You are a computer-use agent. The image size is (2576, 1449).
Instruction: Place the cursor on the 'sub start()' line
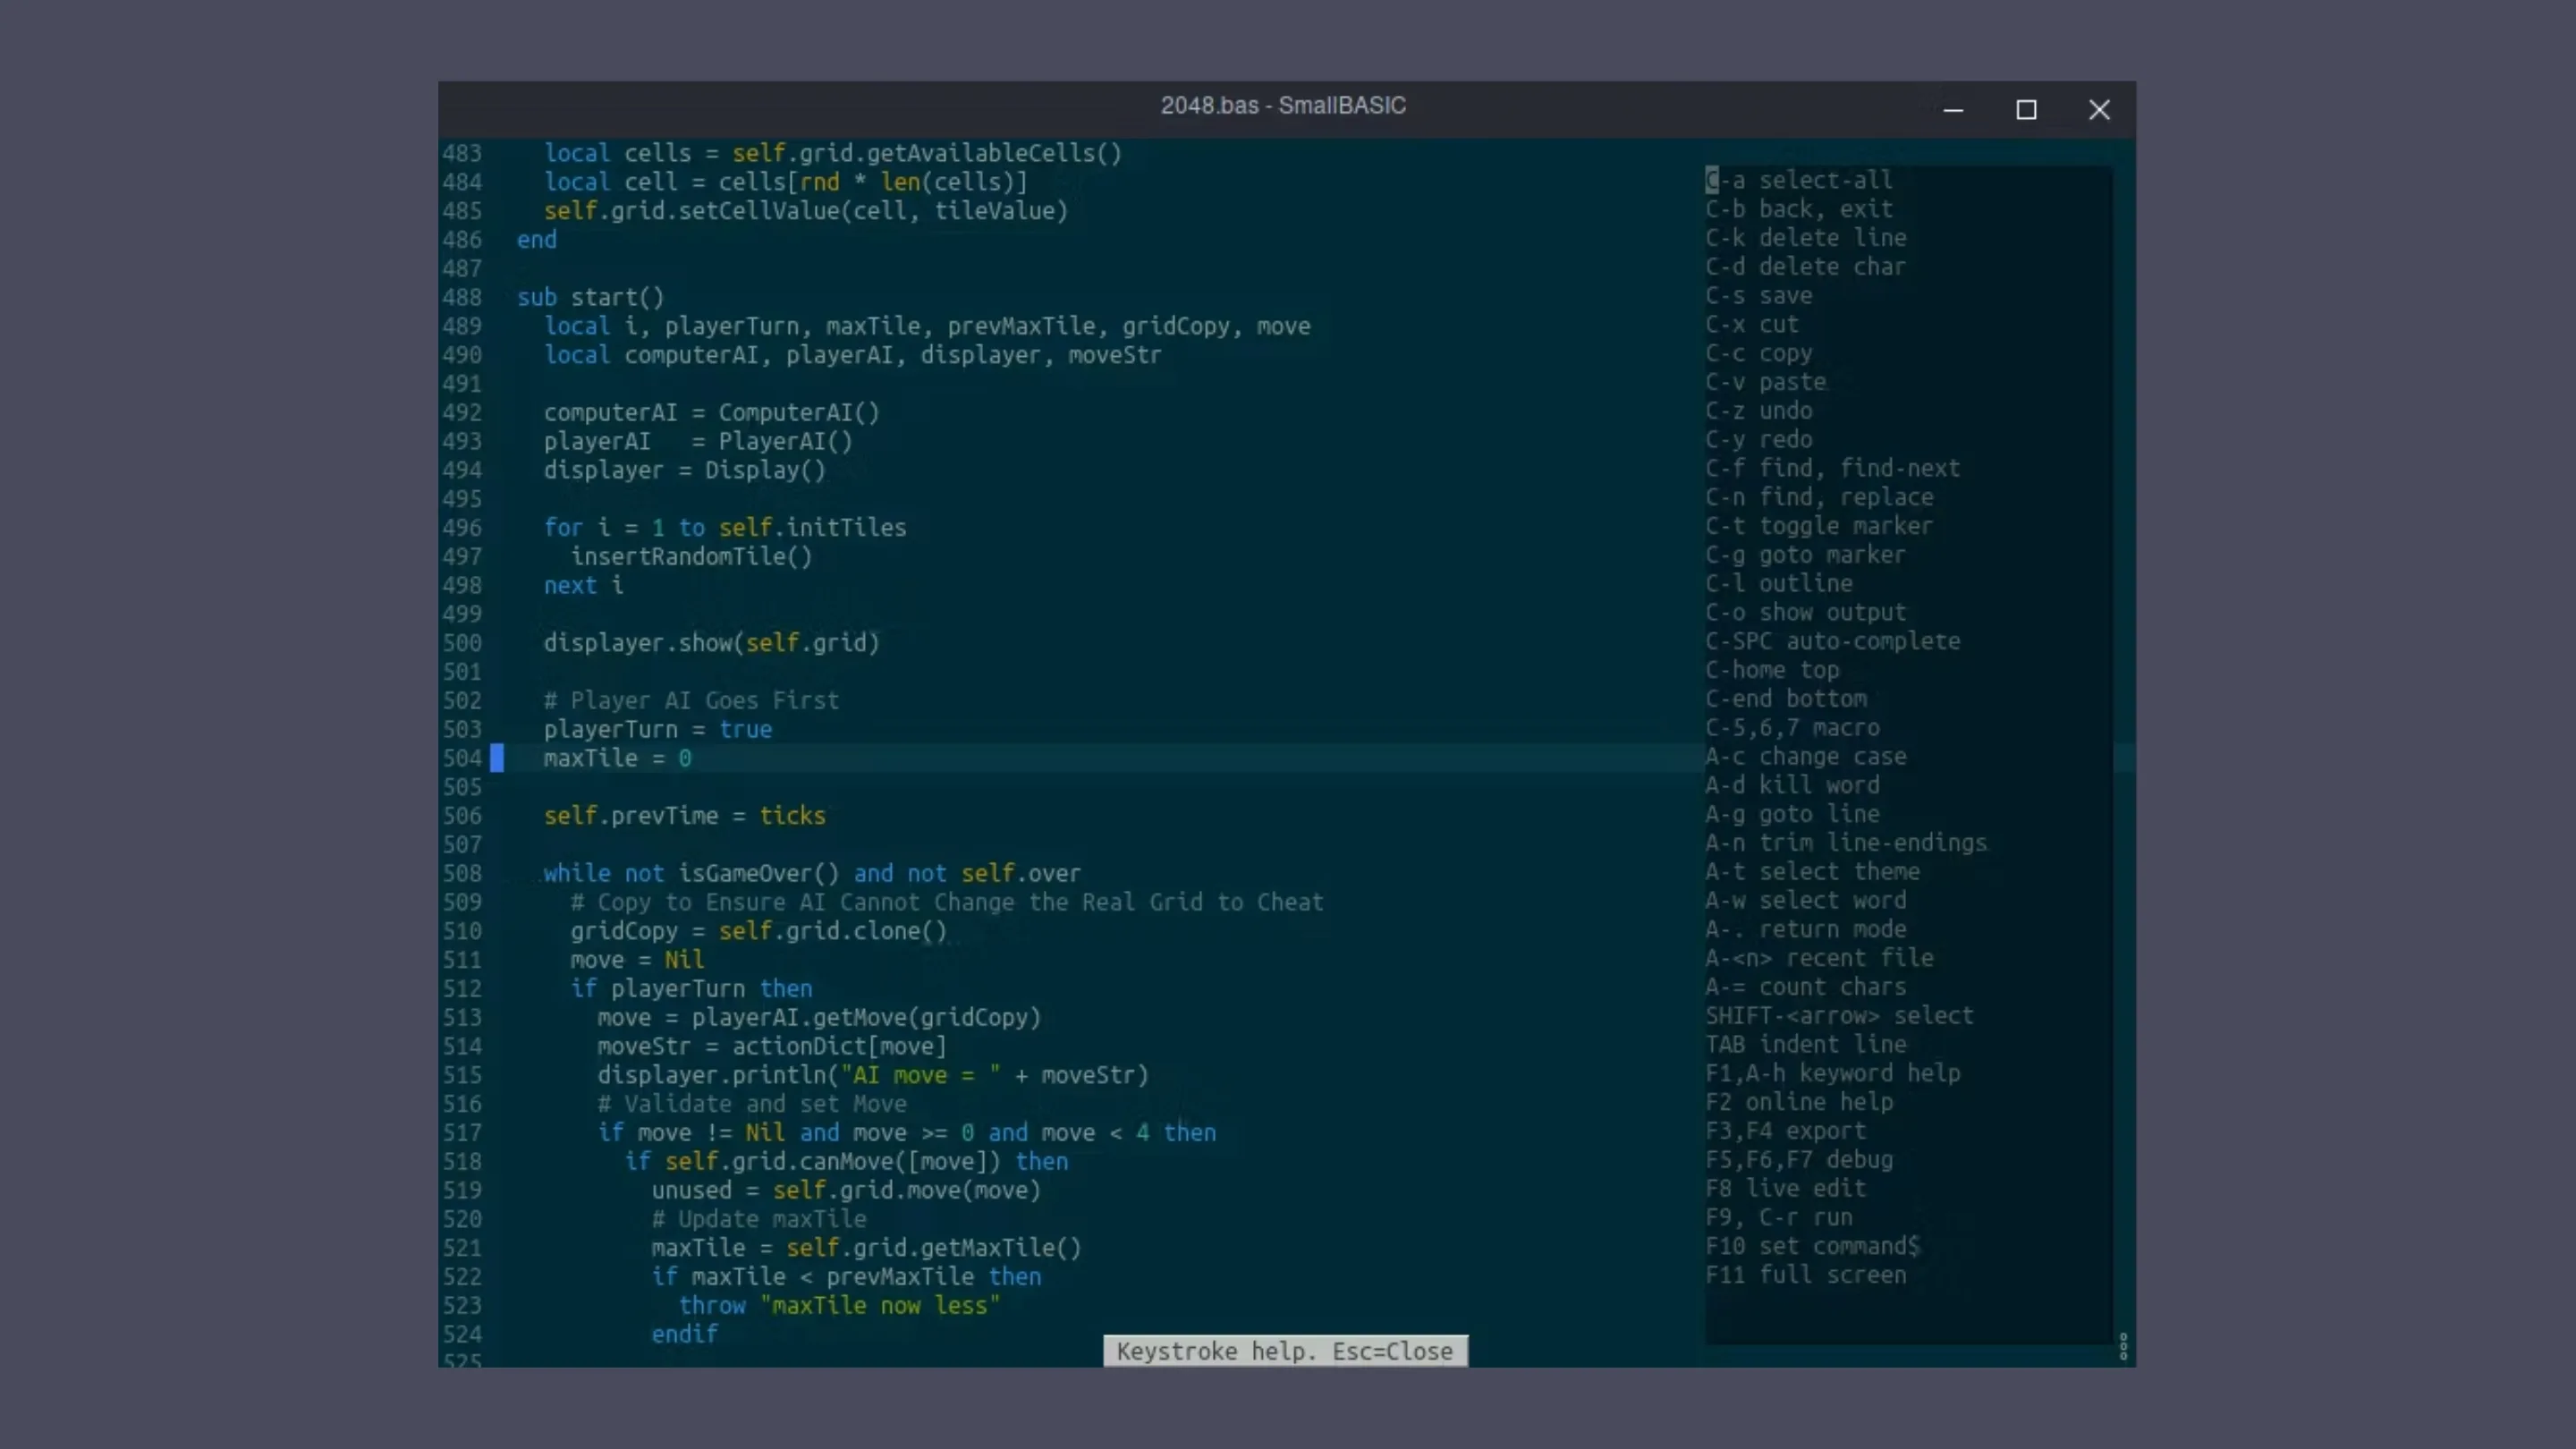590,296
